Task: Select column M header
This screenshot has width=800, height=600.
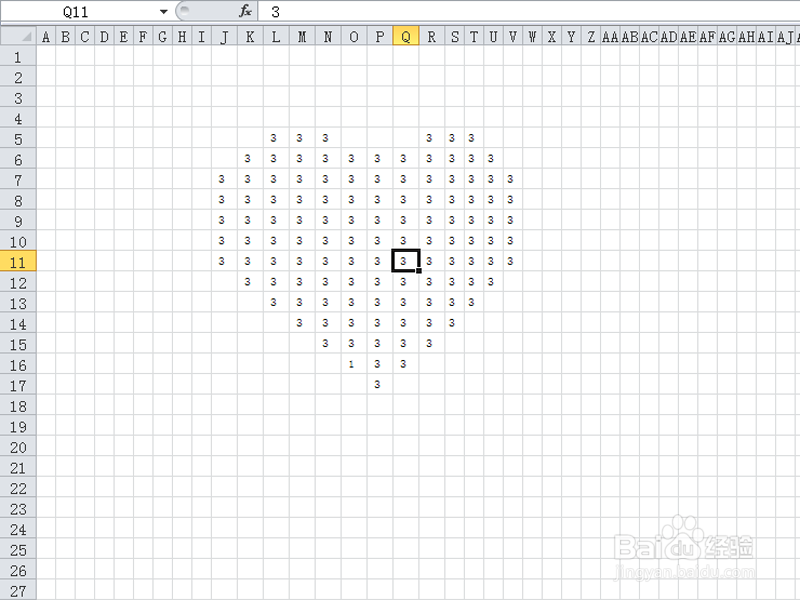Action: [x=302, y=36]
